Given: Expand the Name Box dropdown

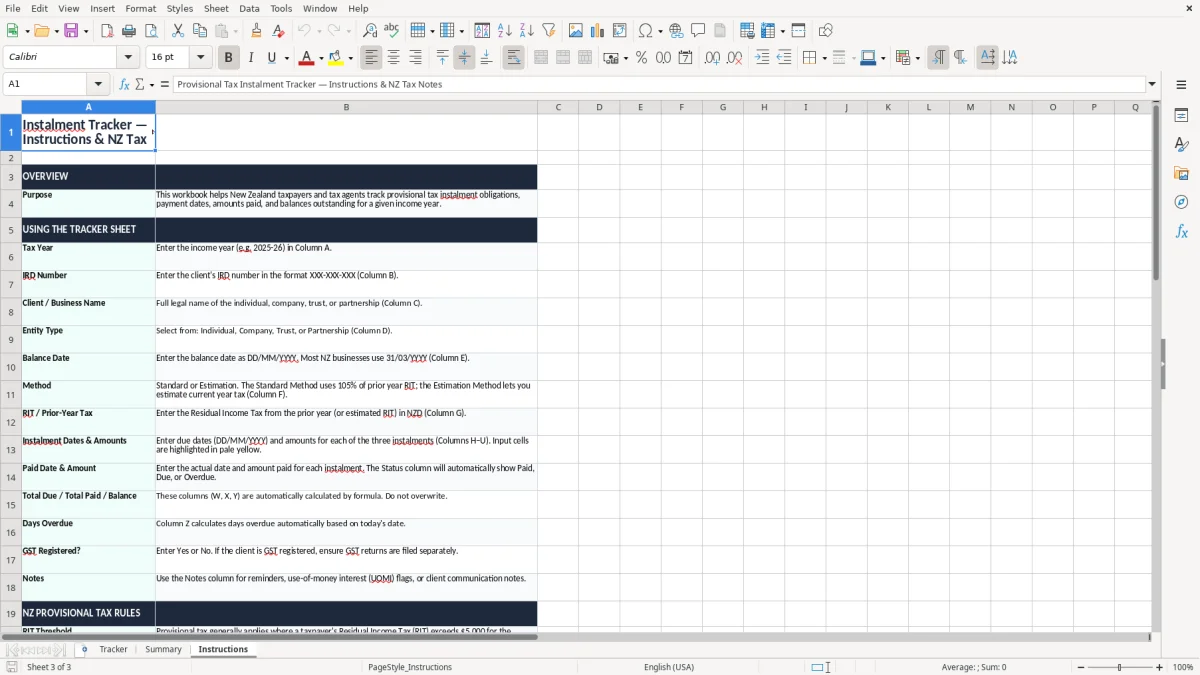Looking at the screenshot, I should coord(98,84).
